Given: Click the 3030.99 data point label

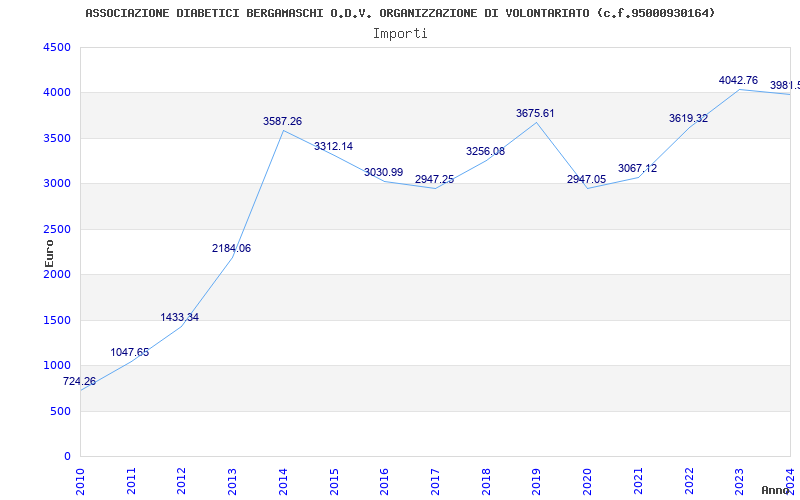Looking at the screenshot, I should (383, 172).
